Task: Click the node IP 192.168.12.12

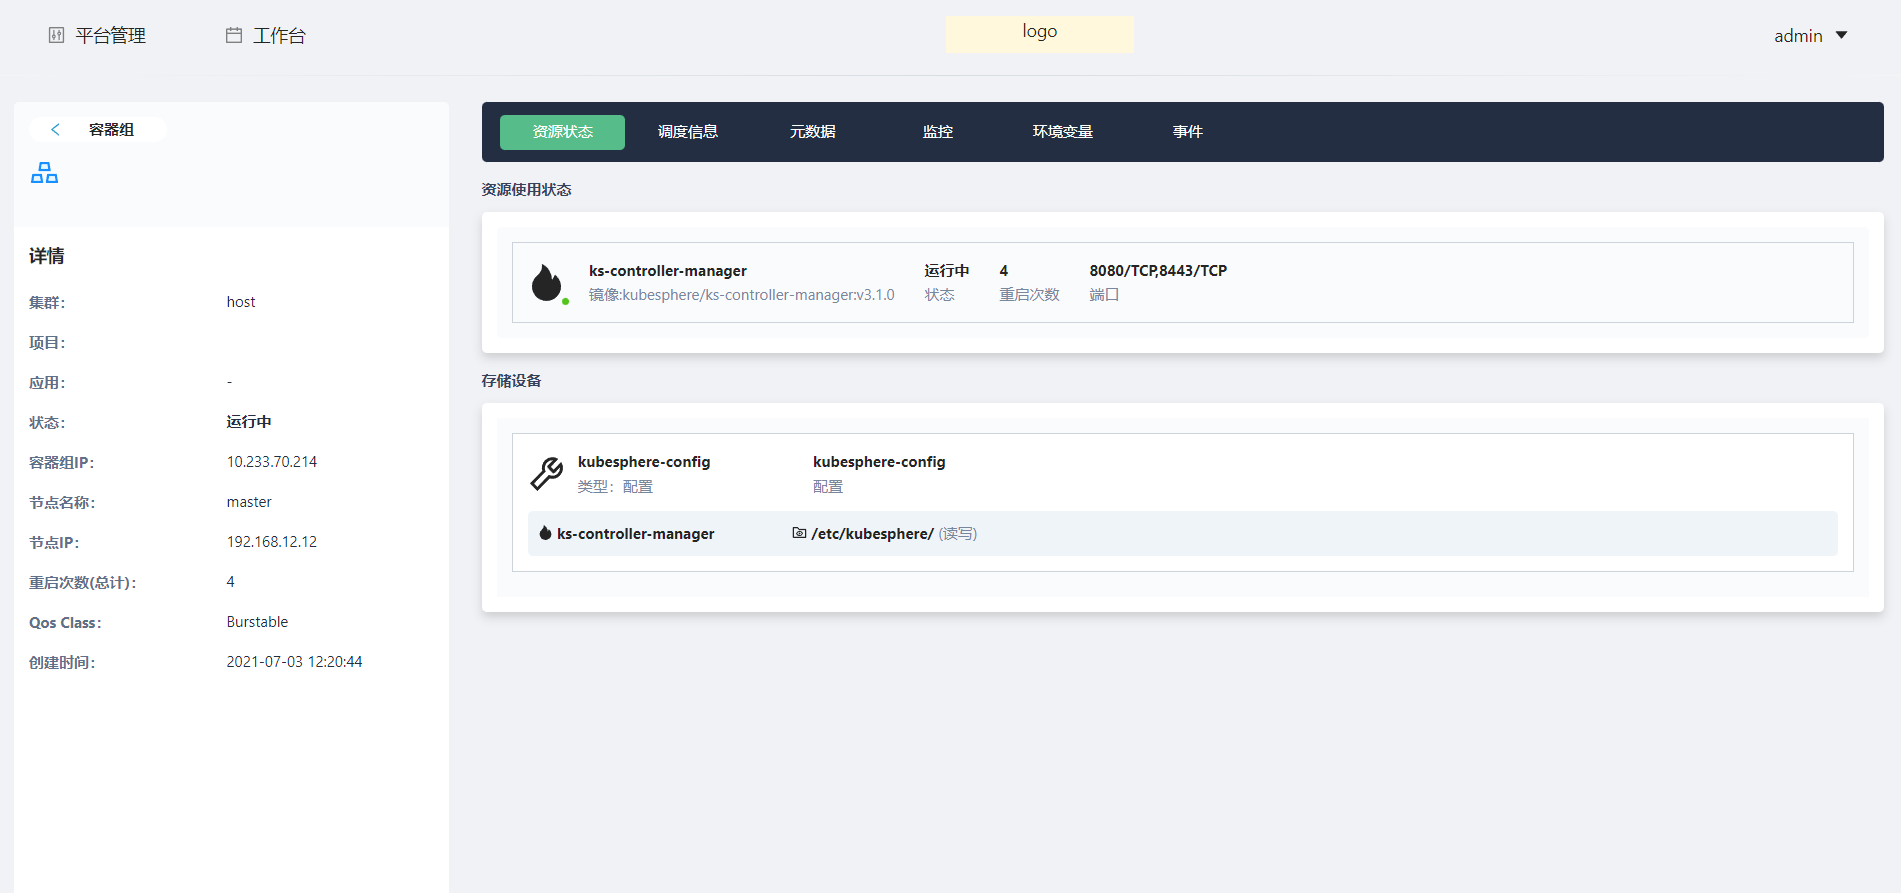Action: pyautogui.click(x=272, y=542)
